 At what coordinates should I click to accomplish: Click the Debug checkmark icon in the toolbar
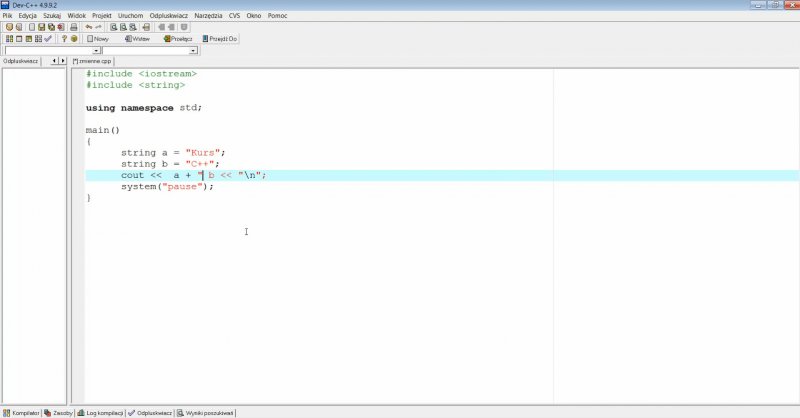(48, 39)
